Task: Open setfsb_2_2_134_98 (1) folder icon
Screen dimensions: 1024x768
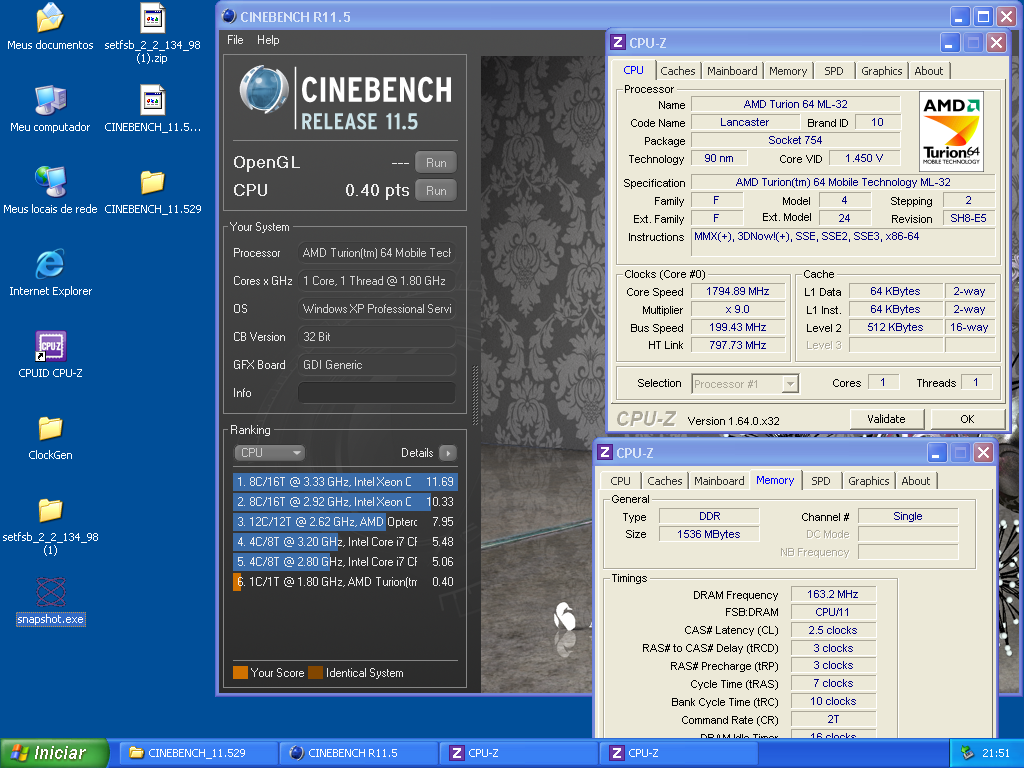Action: tap(50, 511)
